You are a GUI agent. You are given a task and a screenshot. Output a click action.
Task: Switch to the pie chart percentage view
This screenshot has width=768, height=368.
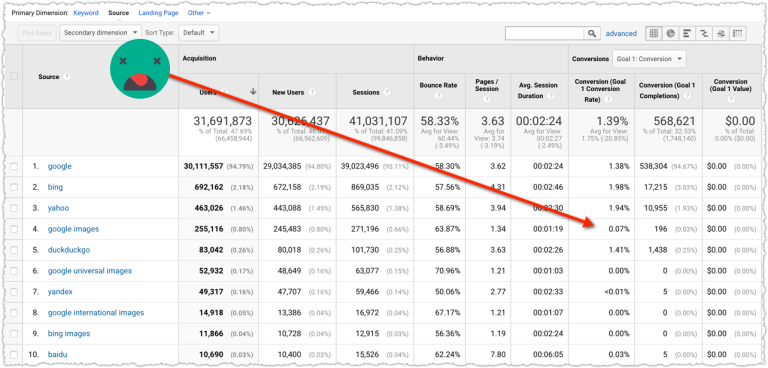click(671, 33)
